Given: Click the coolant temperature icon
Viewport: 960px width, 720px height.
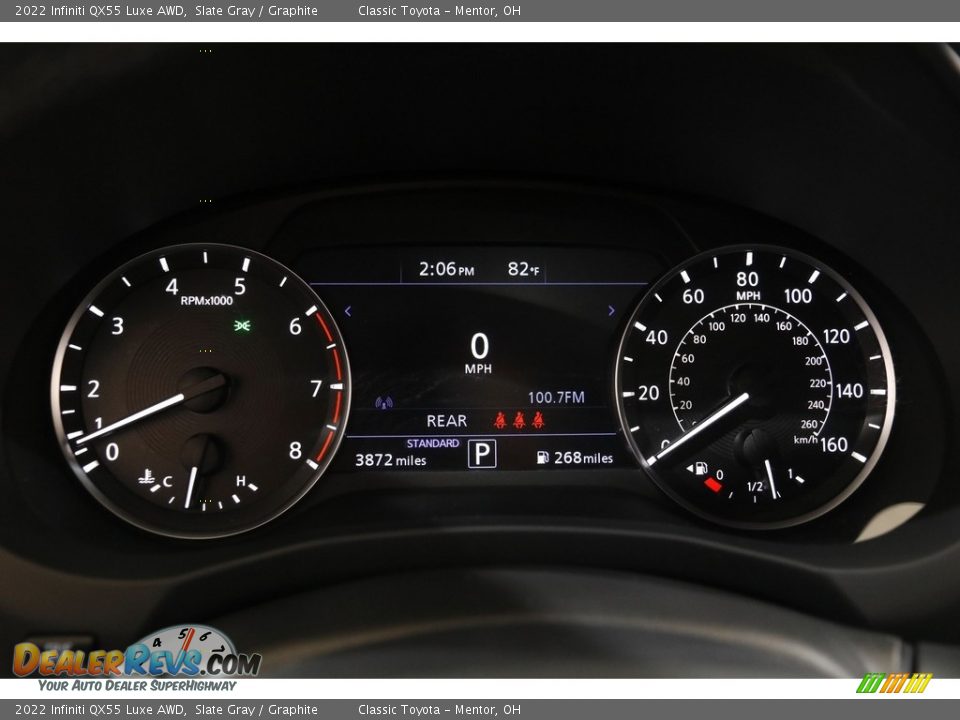Looking at the screenshot, I should click(x=146, y=477).
